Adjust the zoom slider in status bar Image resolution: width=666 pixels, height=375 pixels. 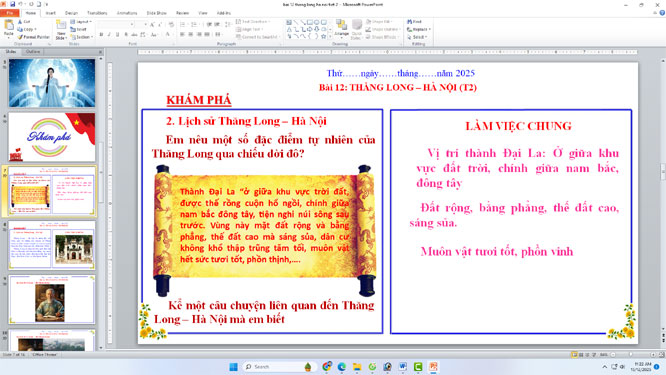[632, 355]
